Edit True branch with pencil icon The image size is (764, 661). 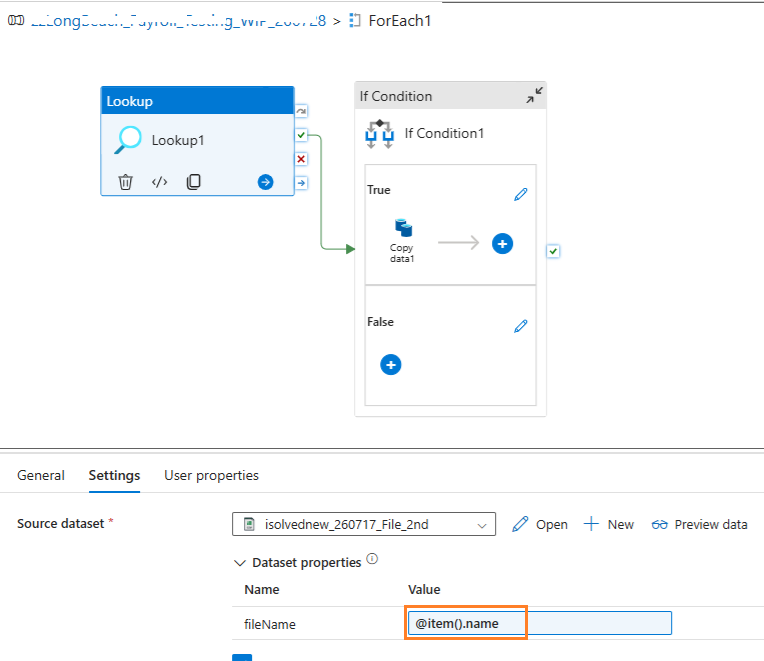520,194
